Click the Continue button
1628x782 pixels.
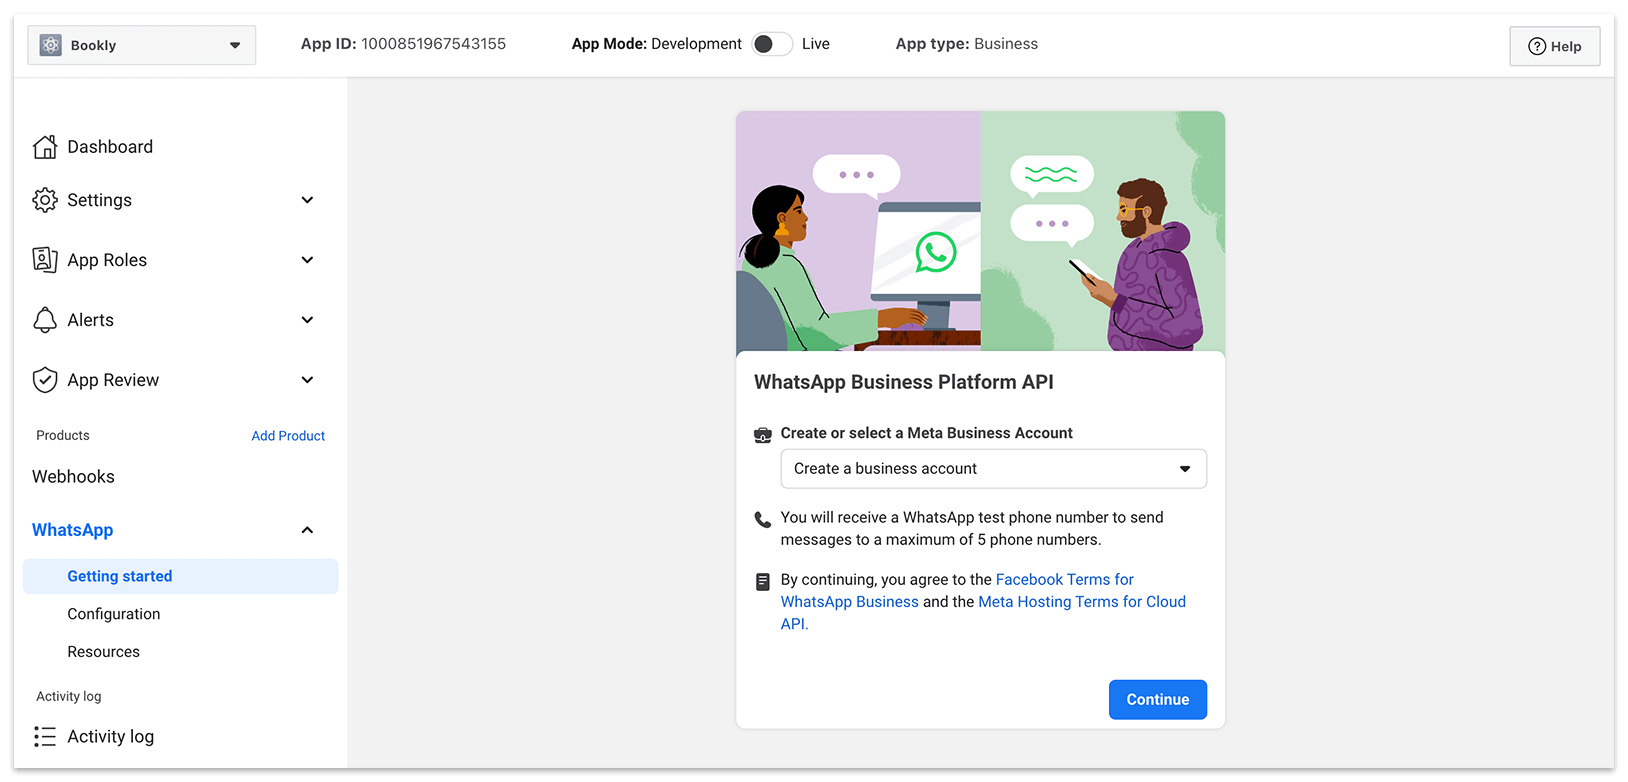[1158, 700]
